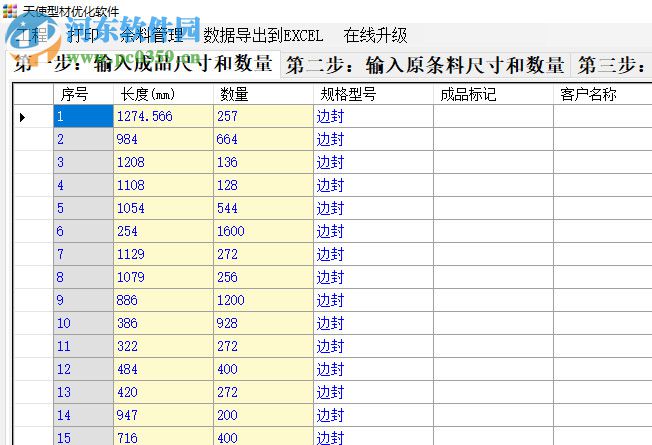Viewport: 652px width, 445px height.
Task: Select the 边封 cell in row 1
Action: click(373, 116)
